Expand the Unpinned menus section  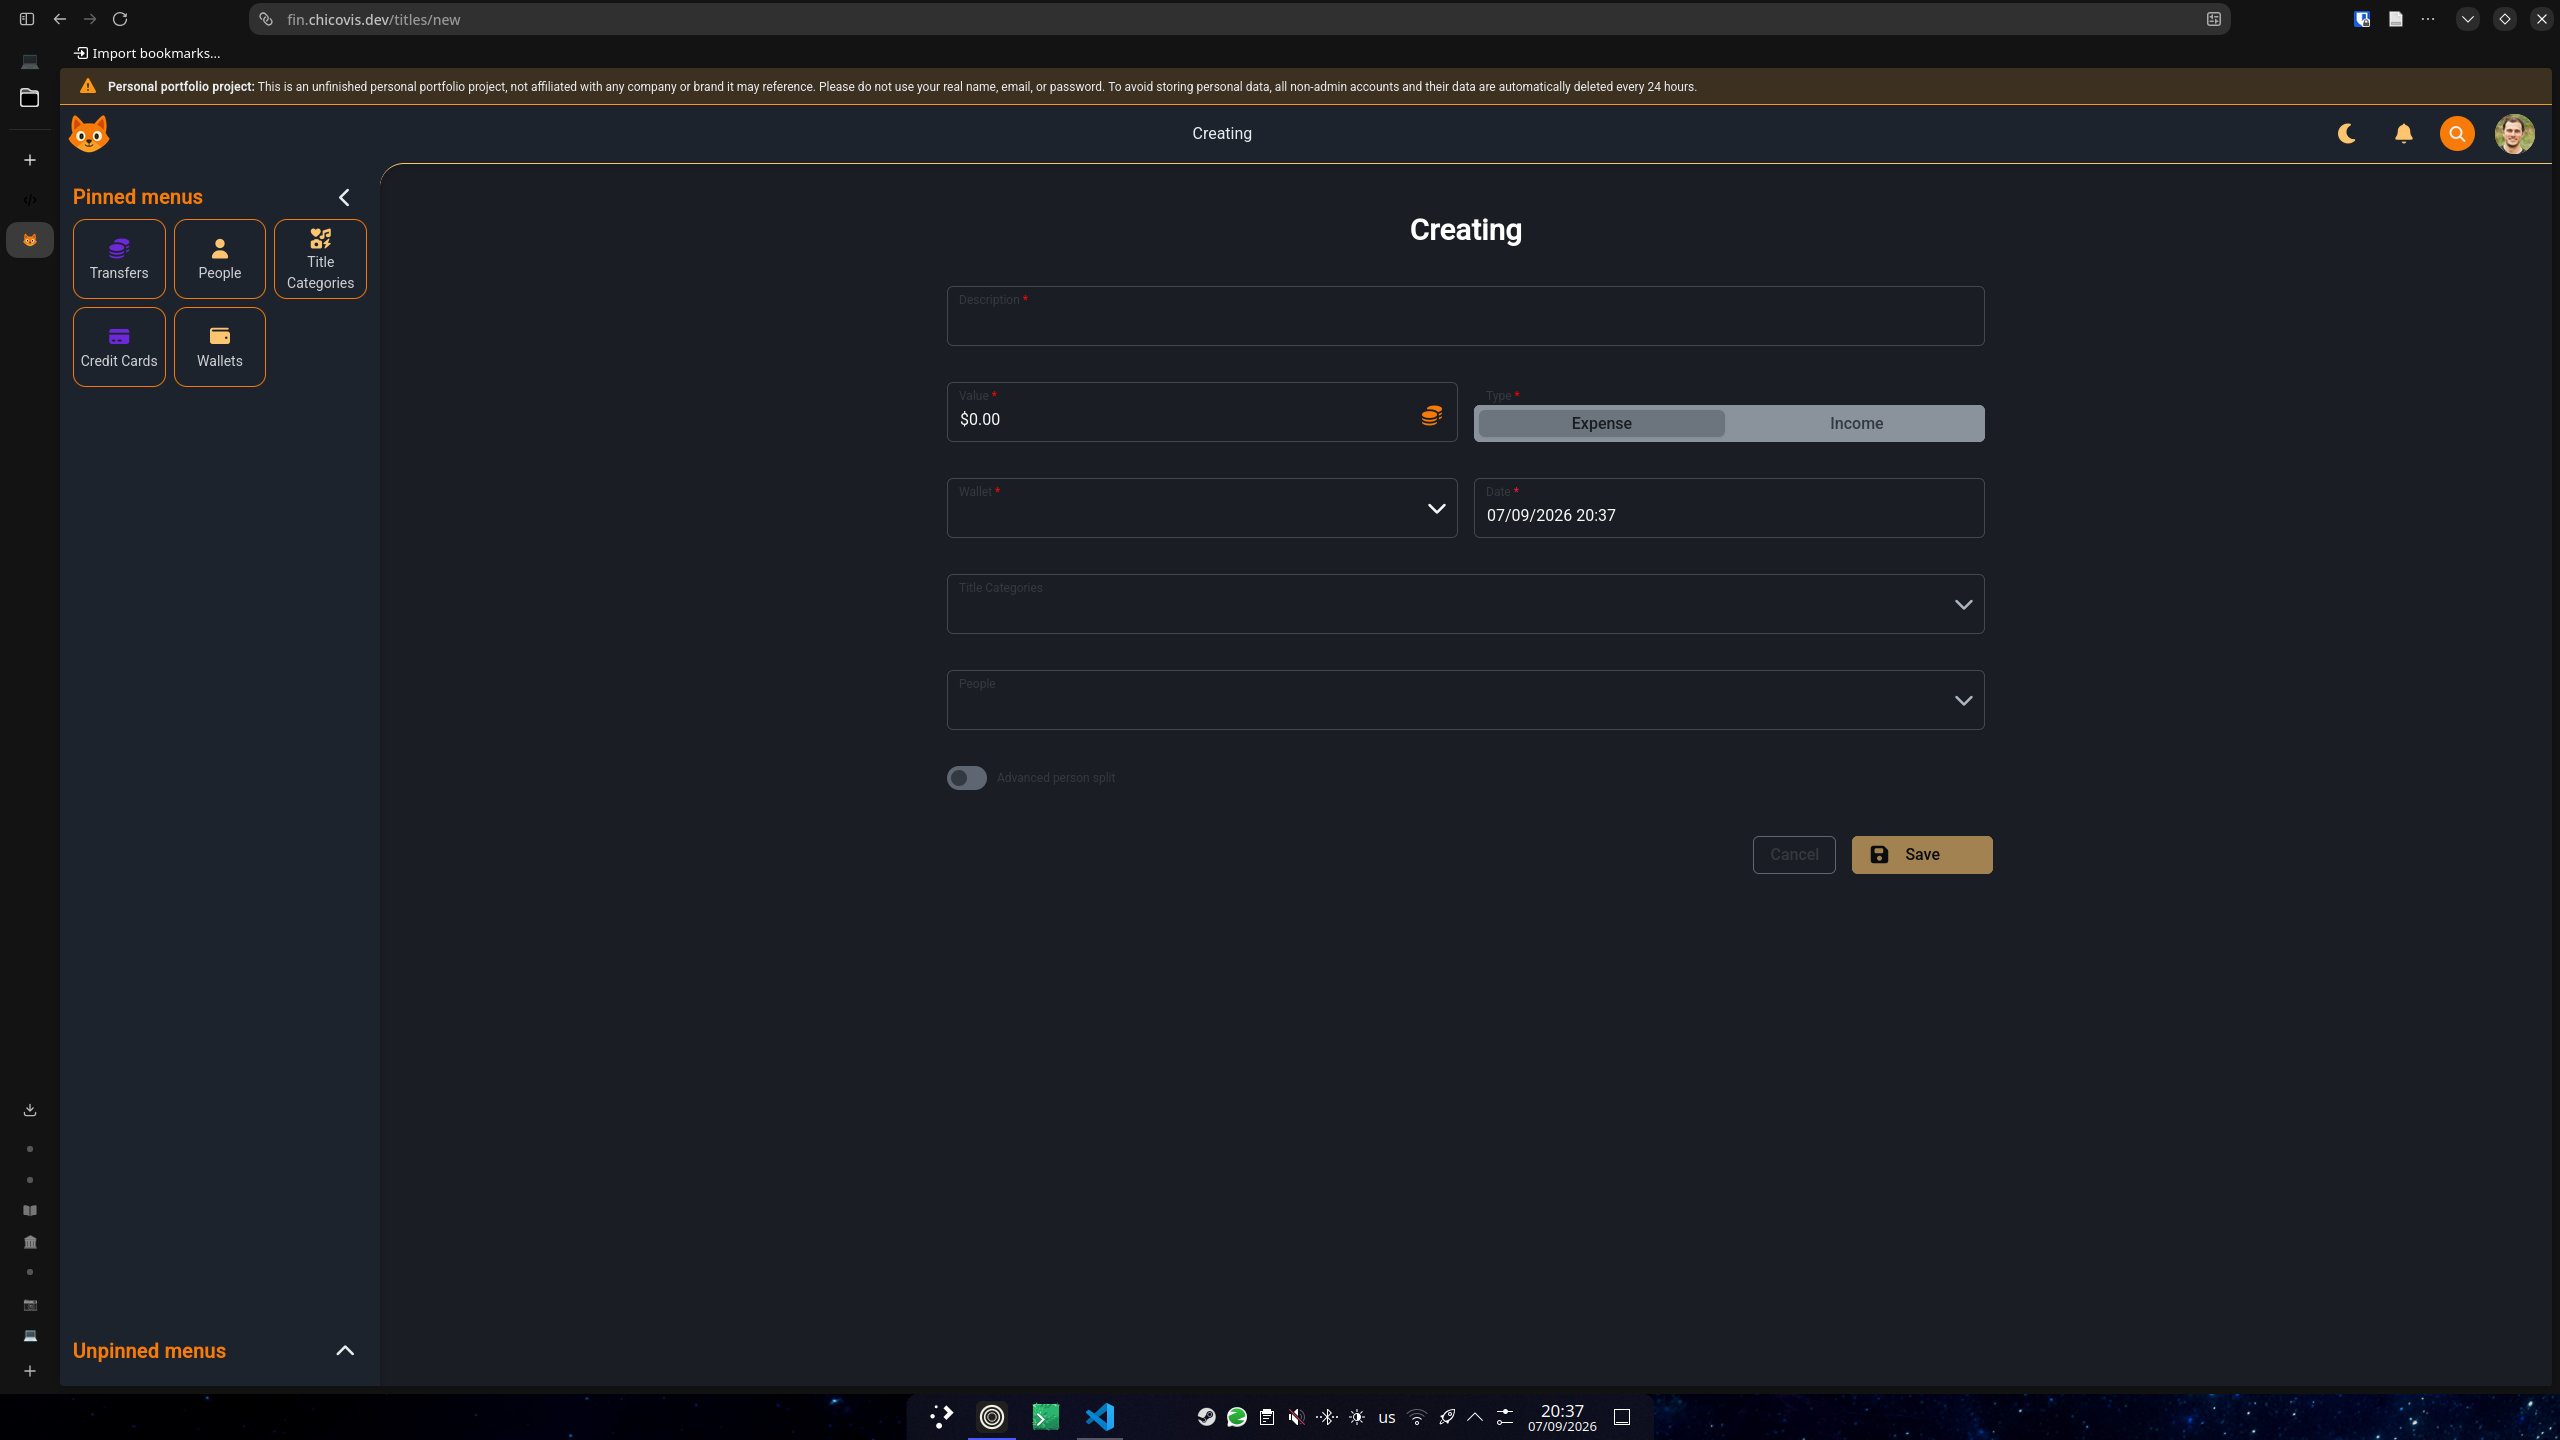point(345,1351)
